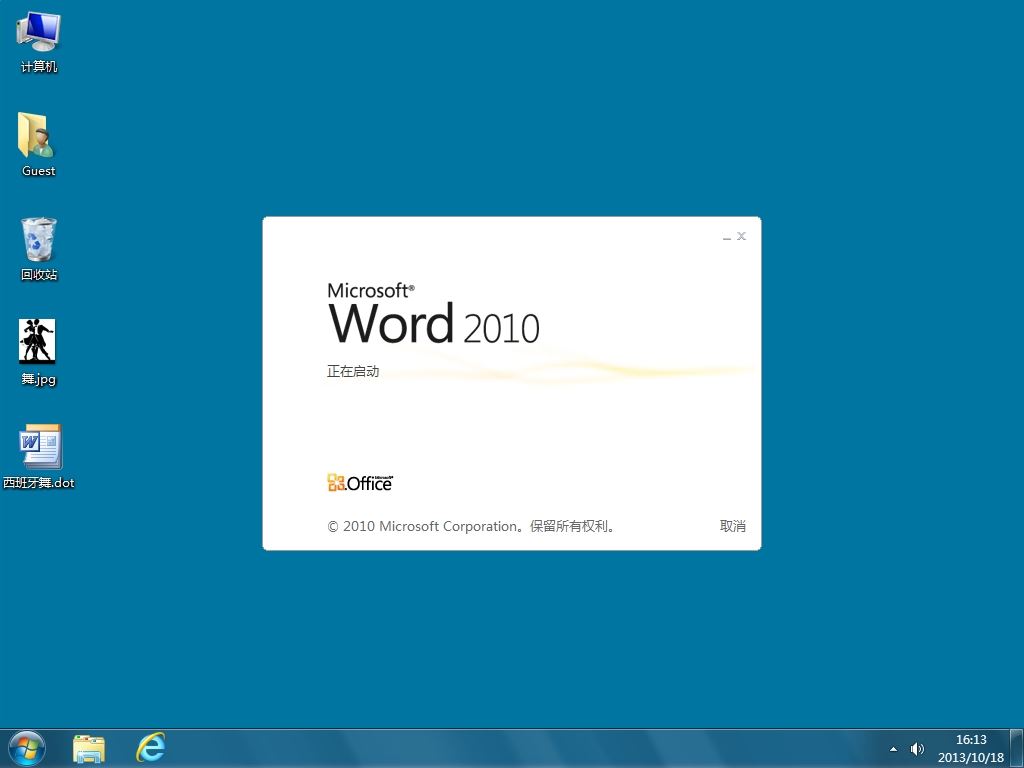Open Windows Explorer from taskbar
The width and height of the screenshot is (1024, 768).
pyautogui.click(x=89, y=749)
